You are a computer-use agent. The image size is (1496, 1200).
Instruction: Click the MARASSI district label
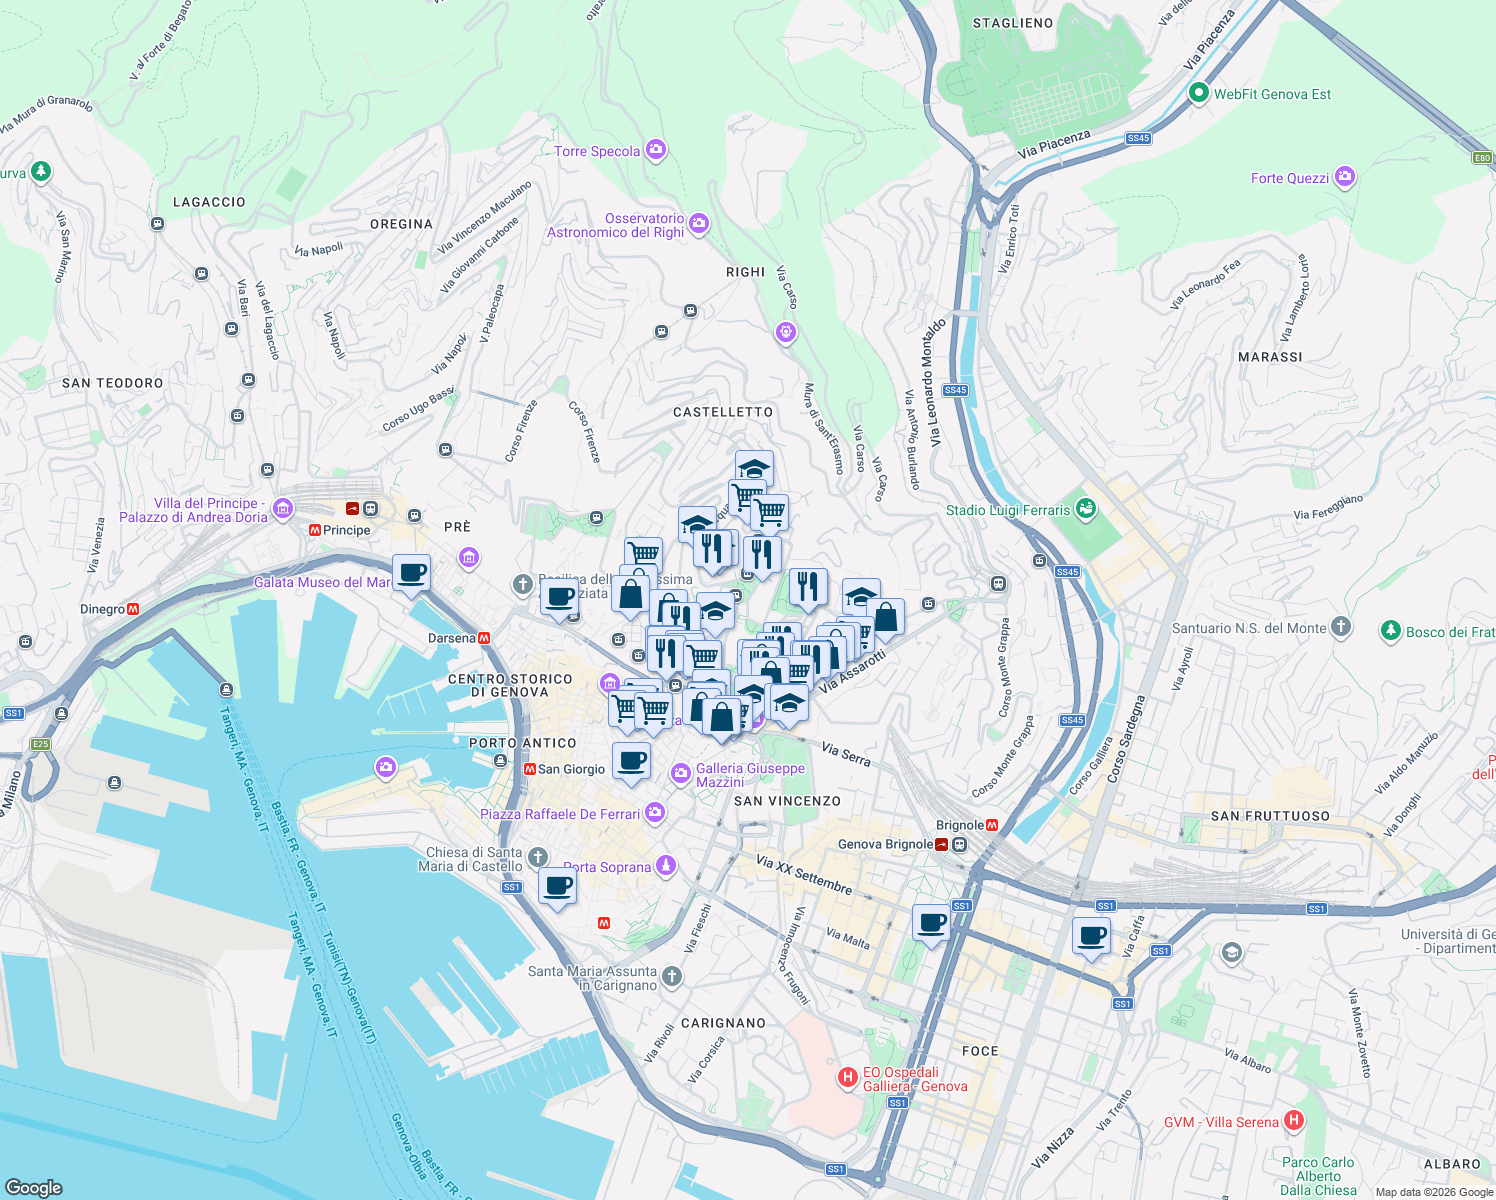tap(1270, 357)
